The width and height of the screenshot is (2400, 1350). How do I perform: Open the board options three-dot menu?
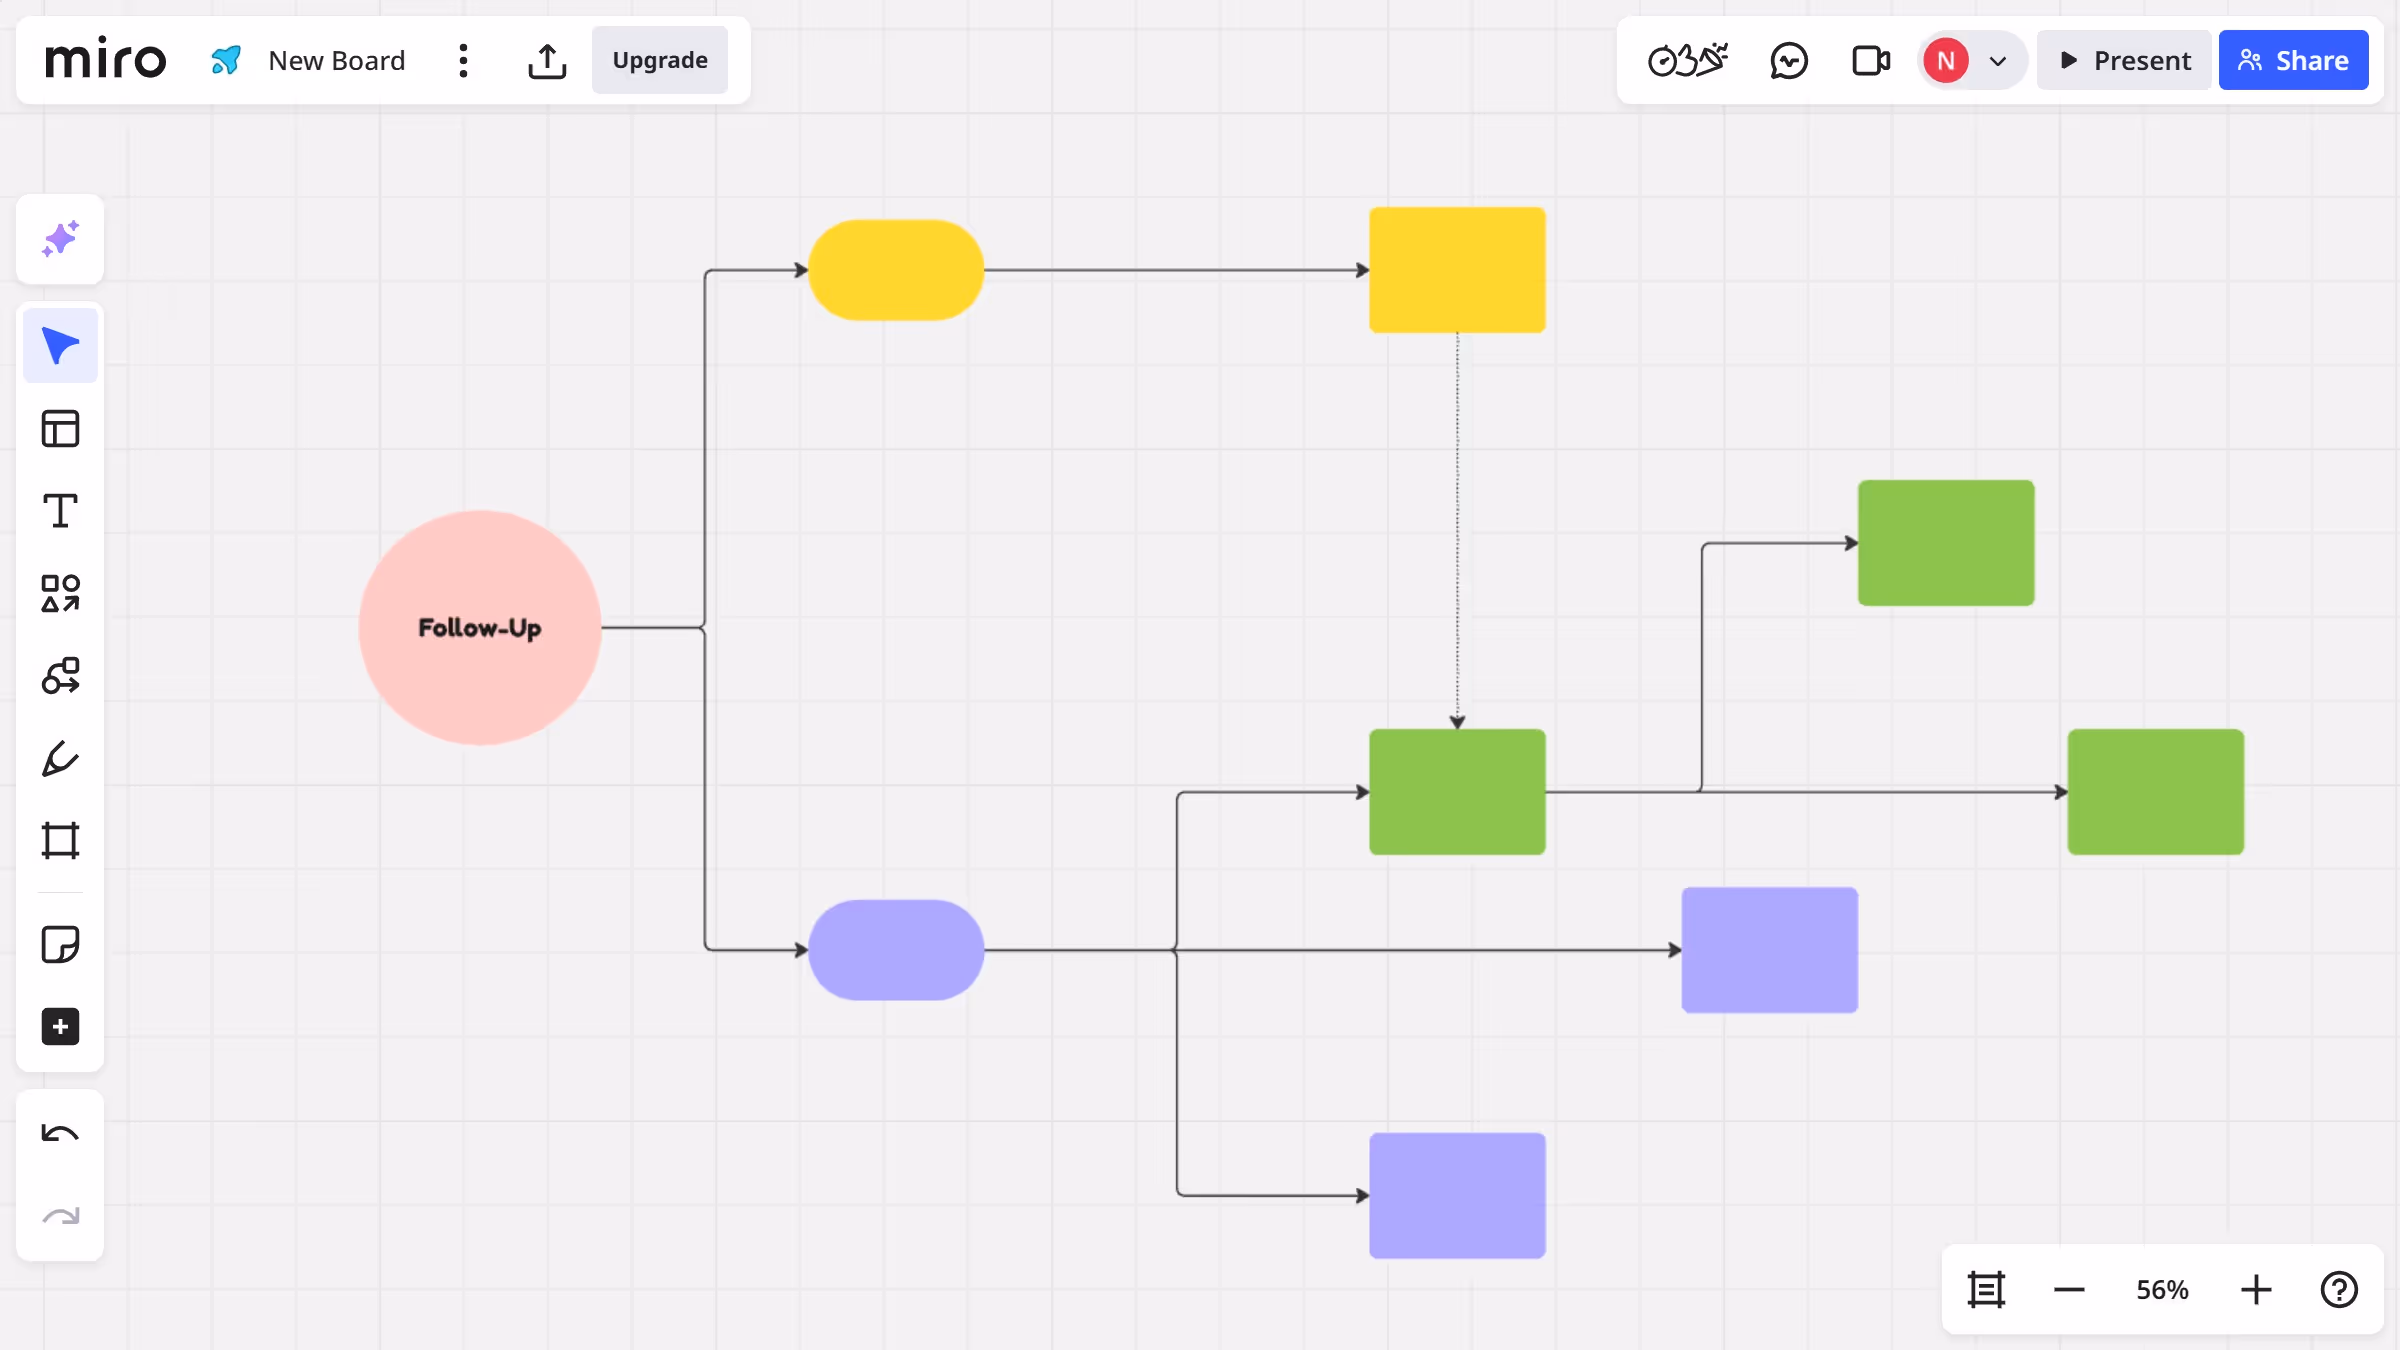pos(463,60)
